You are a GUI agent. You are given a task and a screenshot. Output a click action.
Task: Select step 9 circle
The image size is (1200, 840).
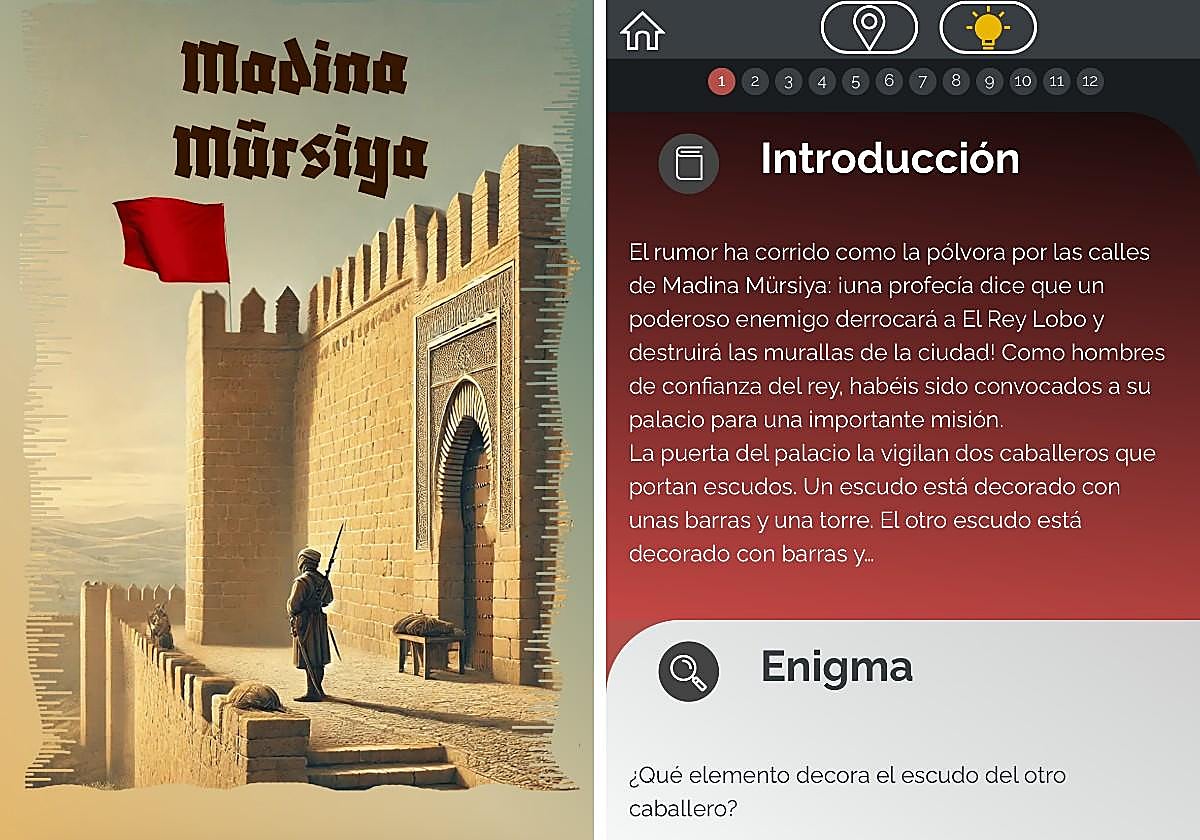pos(989,81)
